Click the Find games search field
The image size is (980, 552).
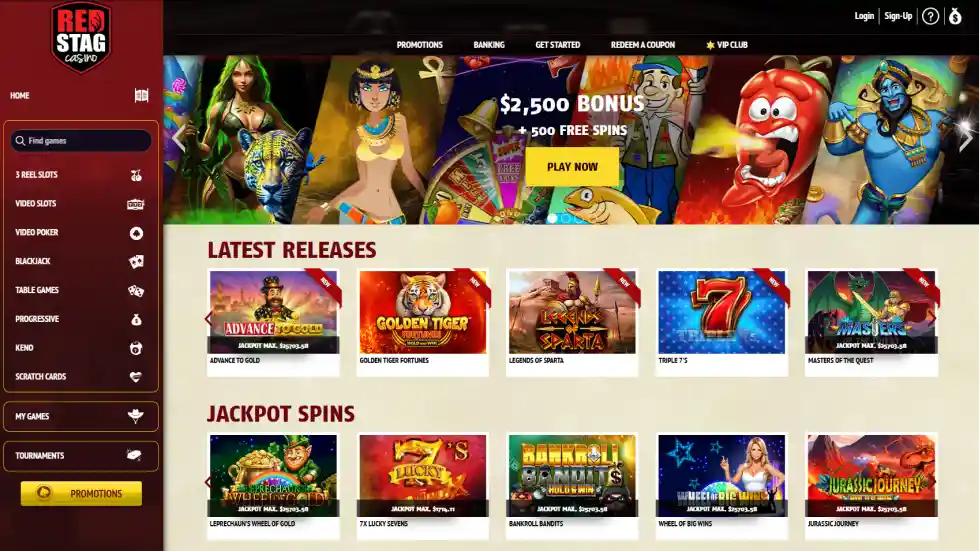pyautogui.click(x=81, y=141)
